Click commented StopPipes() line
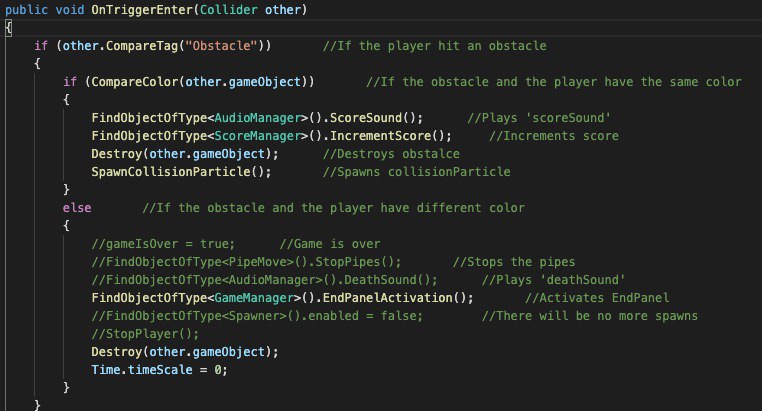The width and height of the screenshot is (762, 411). (246, 261)
